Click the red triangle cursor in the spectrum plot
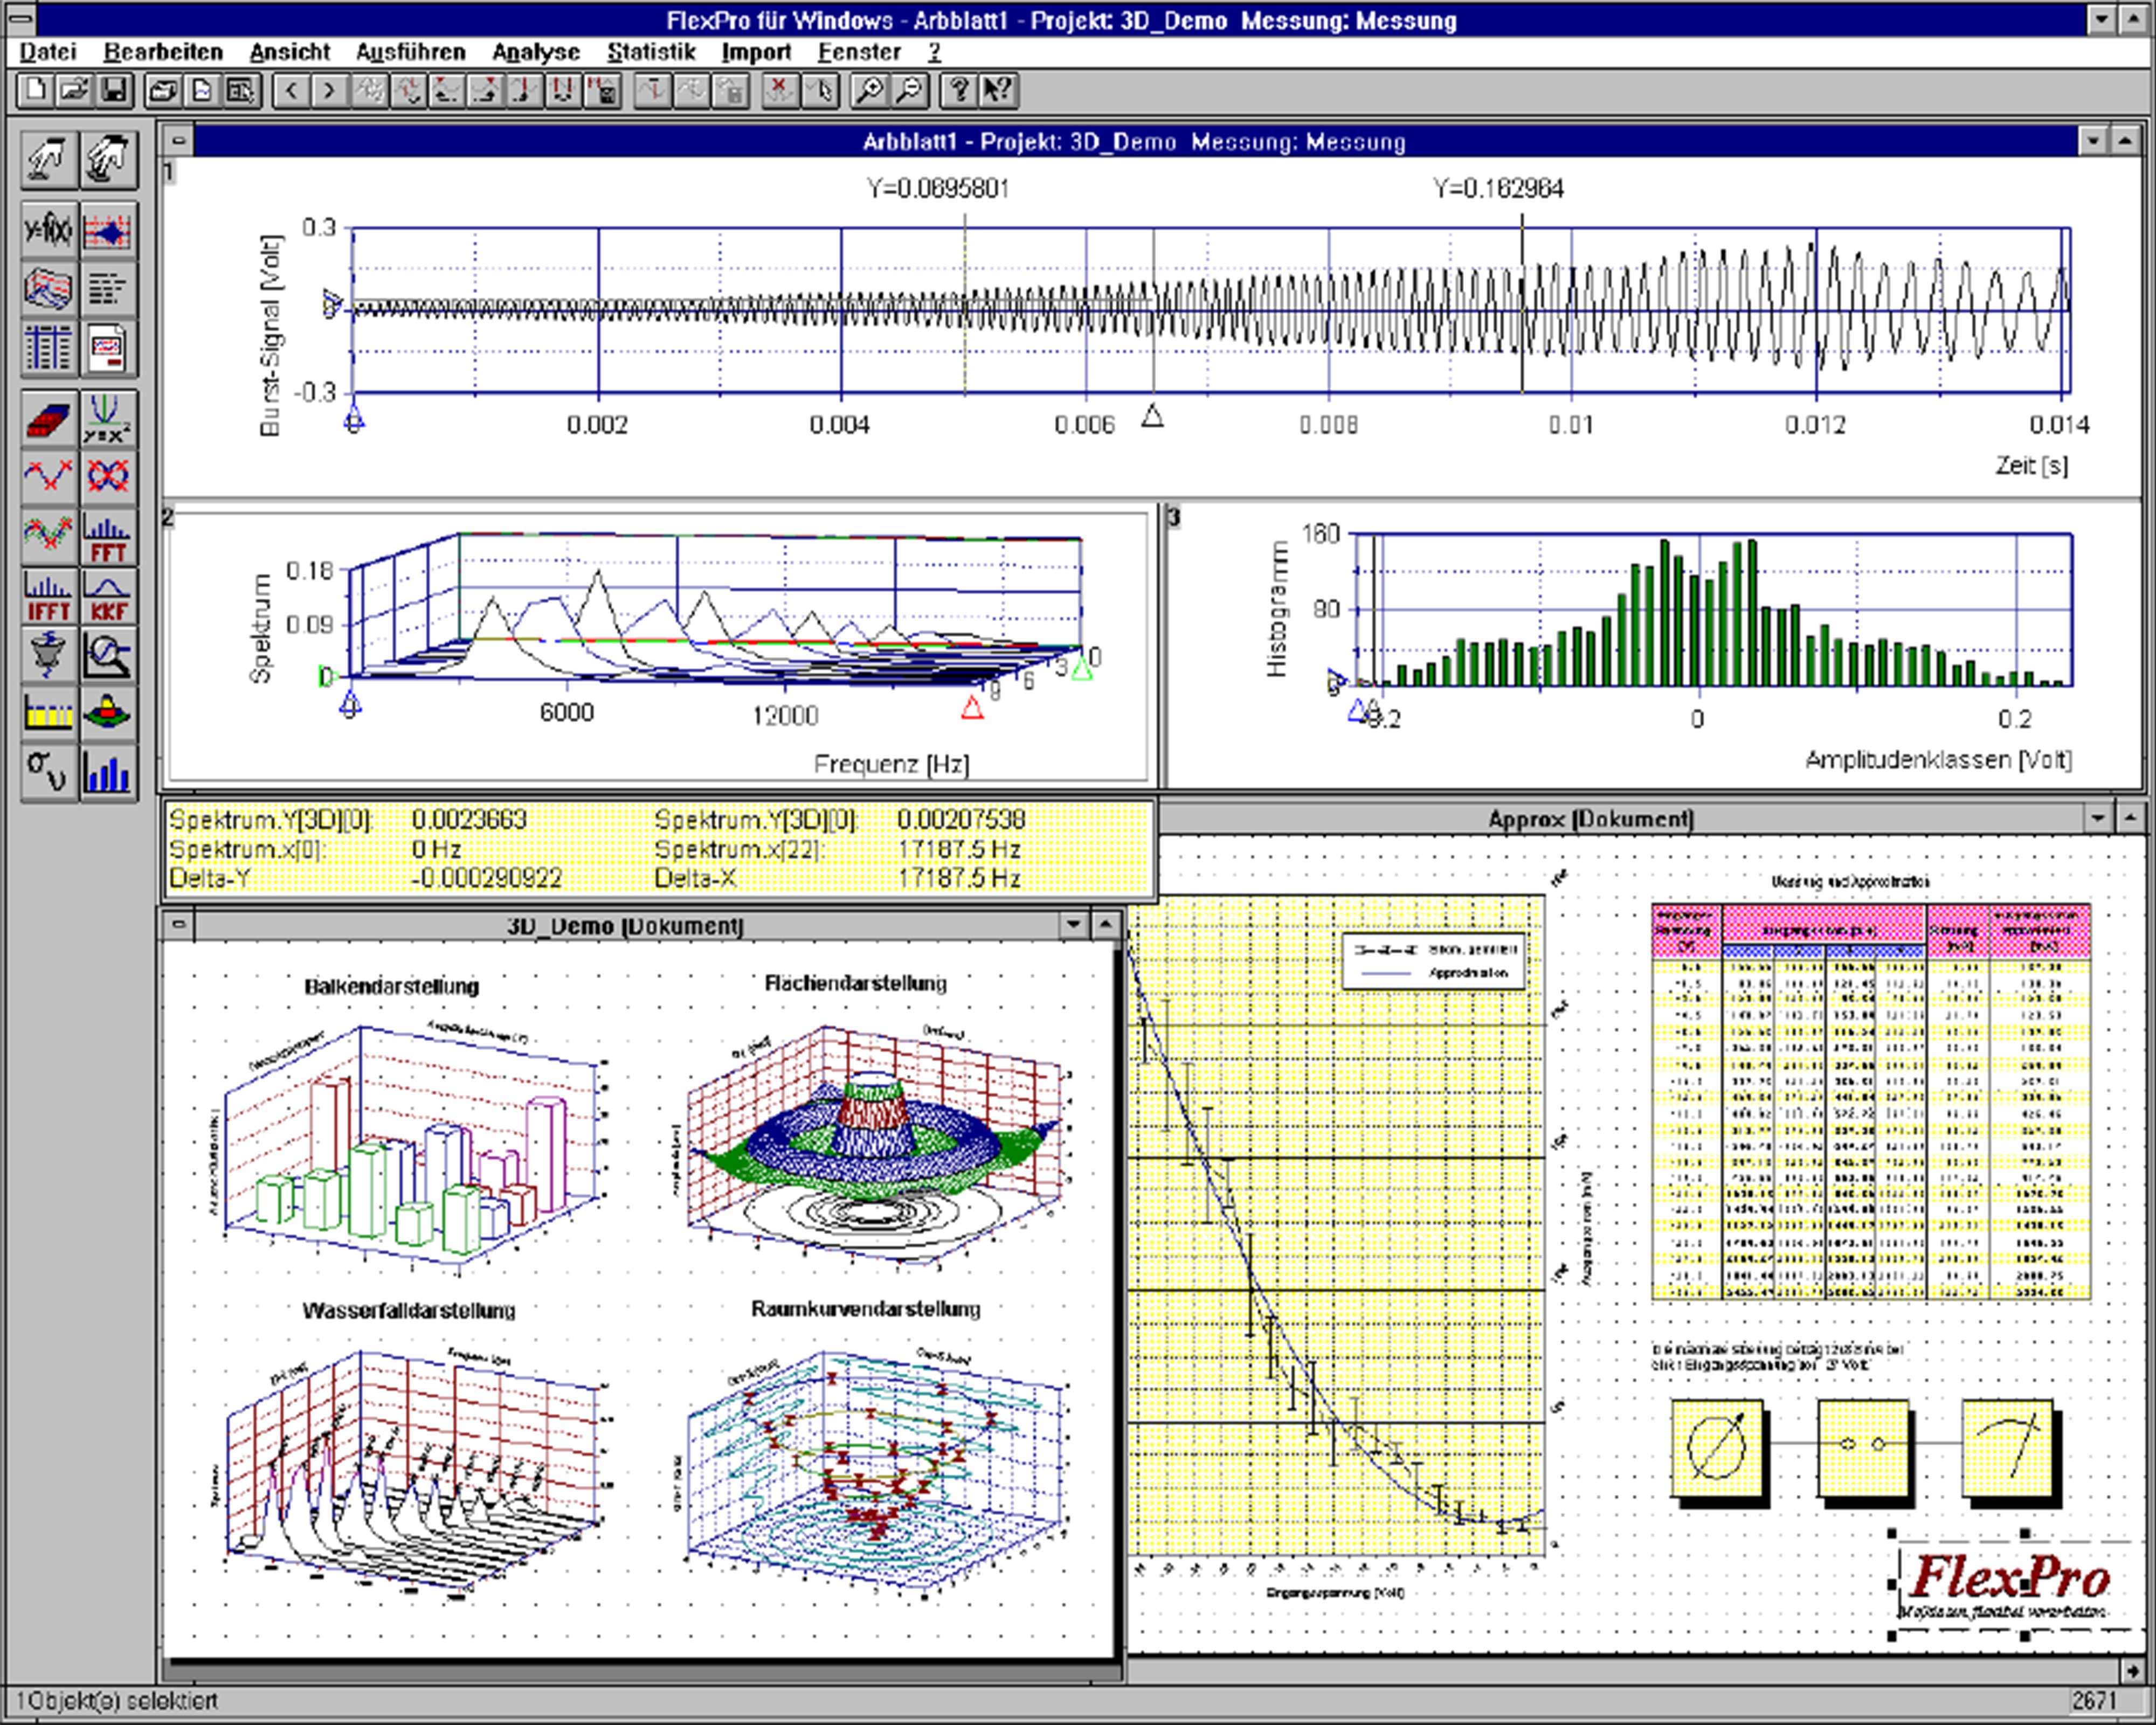This screenshot has width=2156, height=1725. pyautogui.click(x=971, y=708)
